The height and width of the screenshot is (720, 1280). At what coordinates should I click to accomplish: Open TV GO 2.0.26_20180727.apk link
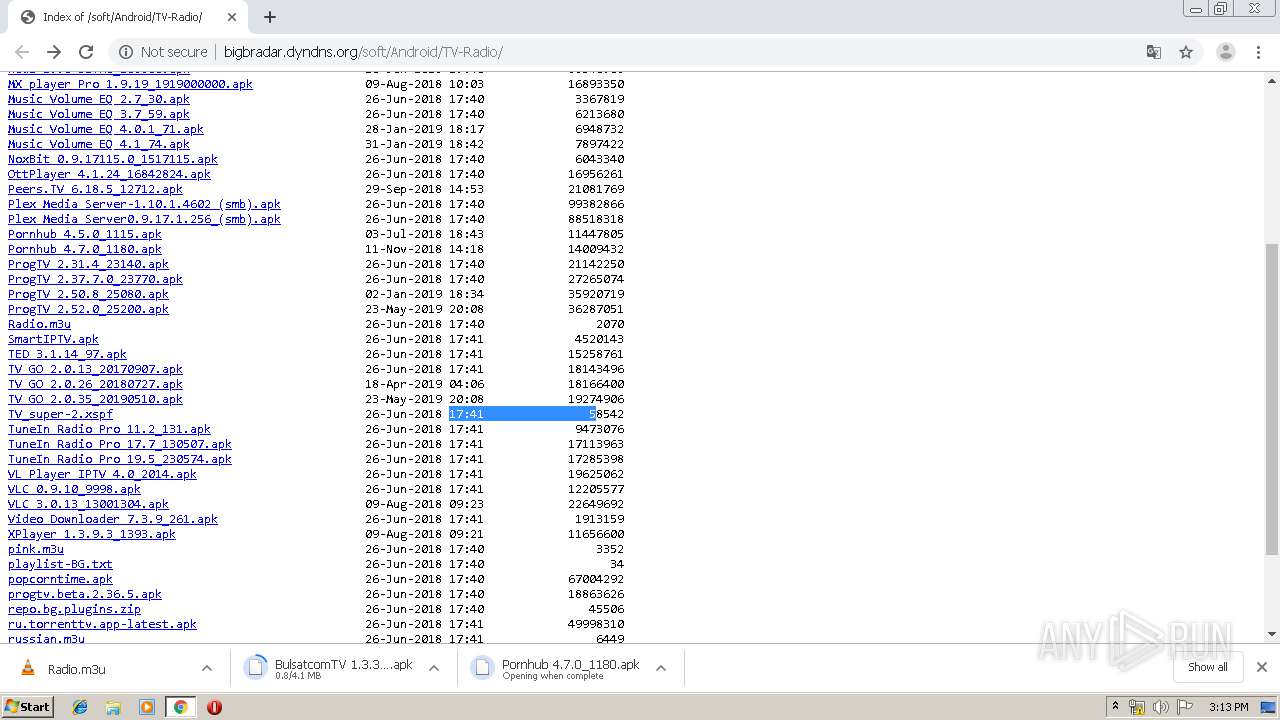click(95, 384)
